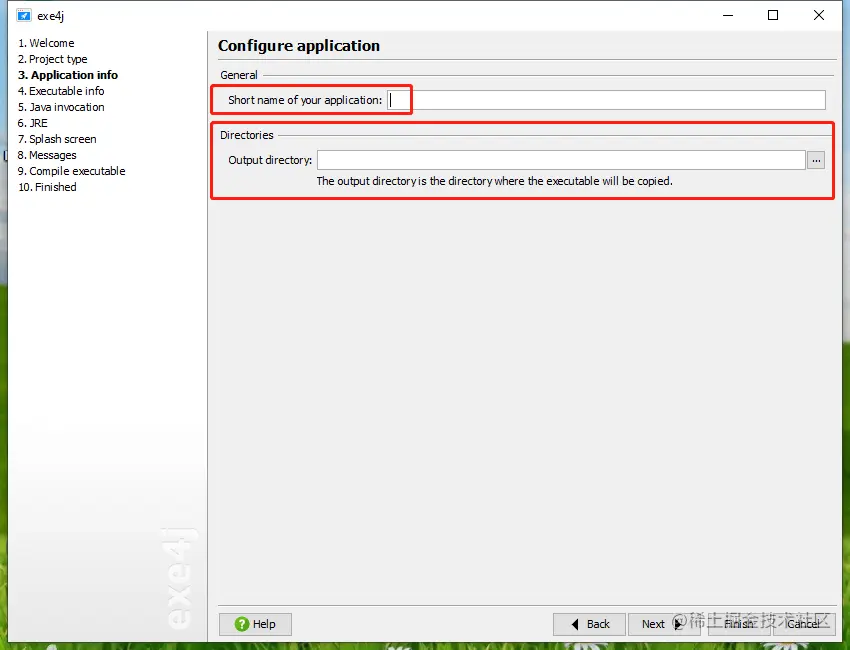This screenshot has height=650, width=850.
Task: Maximize the exe4j window
Action: [773, 15]
